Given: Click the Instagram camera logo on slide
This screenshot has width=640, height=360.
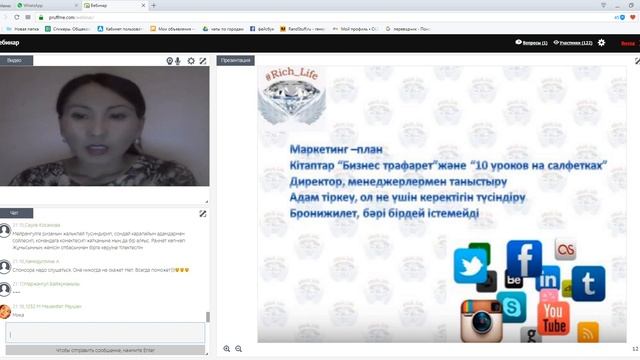Looking at the screenshot, I should pos(481,321).
